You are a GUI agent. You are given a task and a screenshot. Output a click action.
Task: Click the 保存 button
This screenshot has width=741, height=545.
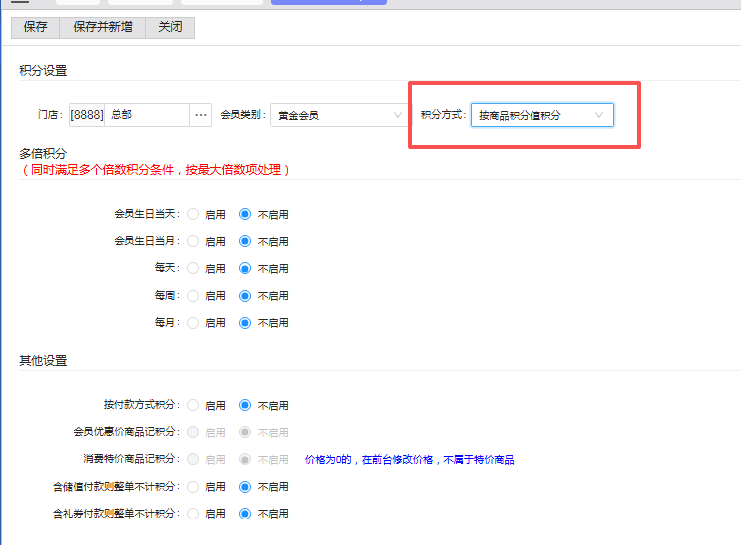coord(35,27)
